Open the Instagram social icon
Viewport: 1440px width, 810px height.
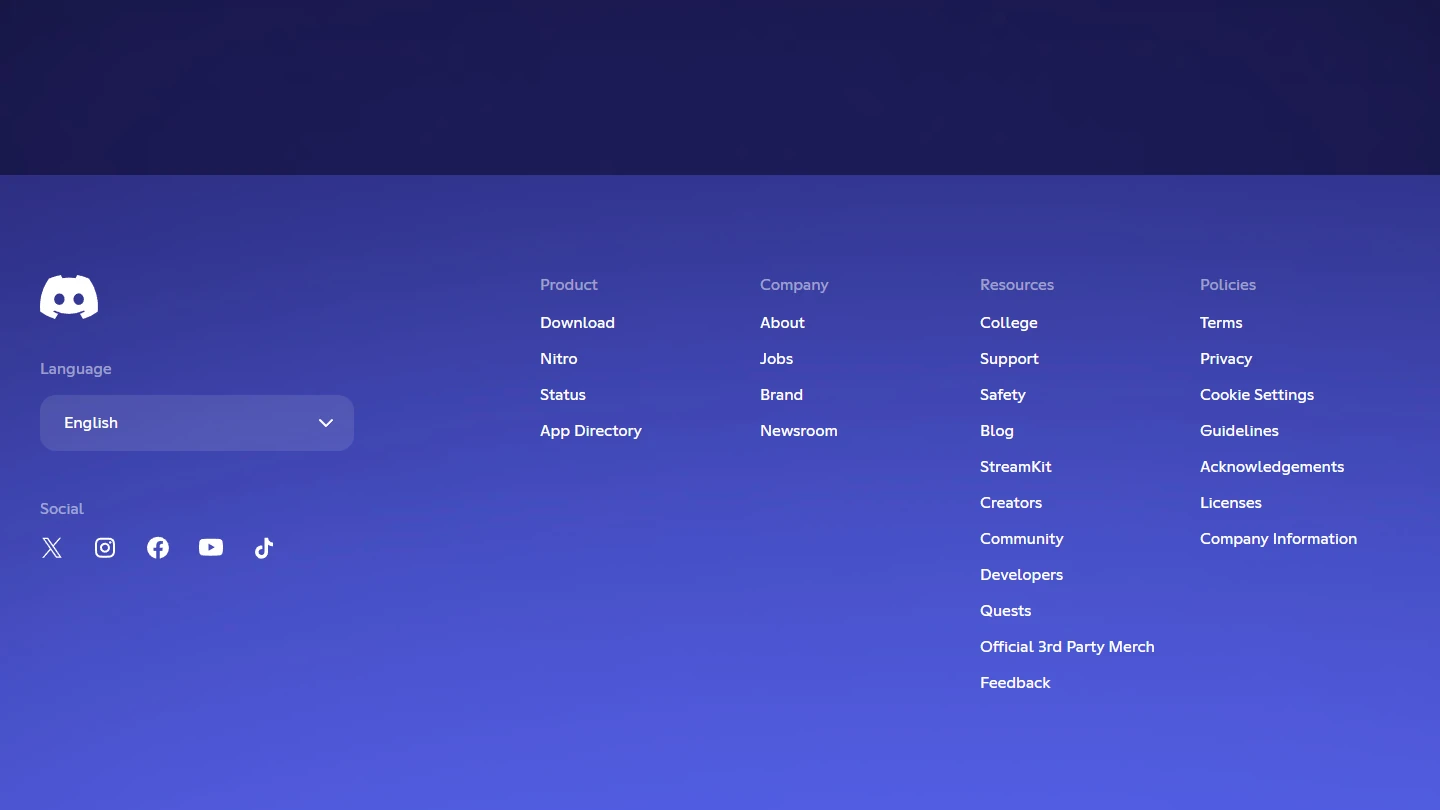click(x=105, y=548)
